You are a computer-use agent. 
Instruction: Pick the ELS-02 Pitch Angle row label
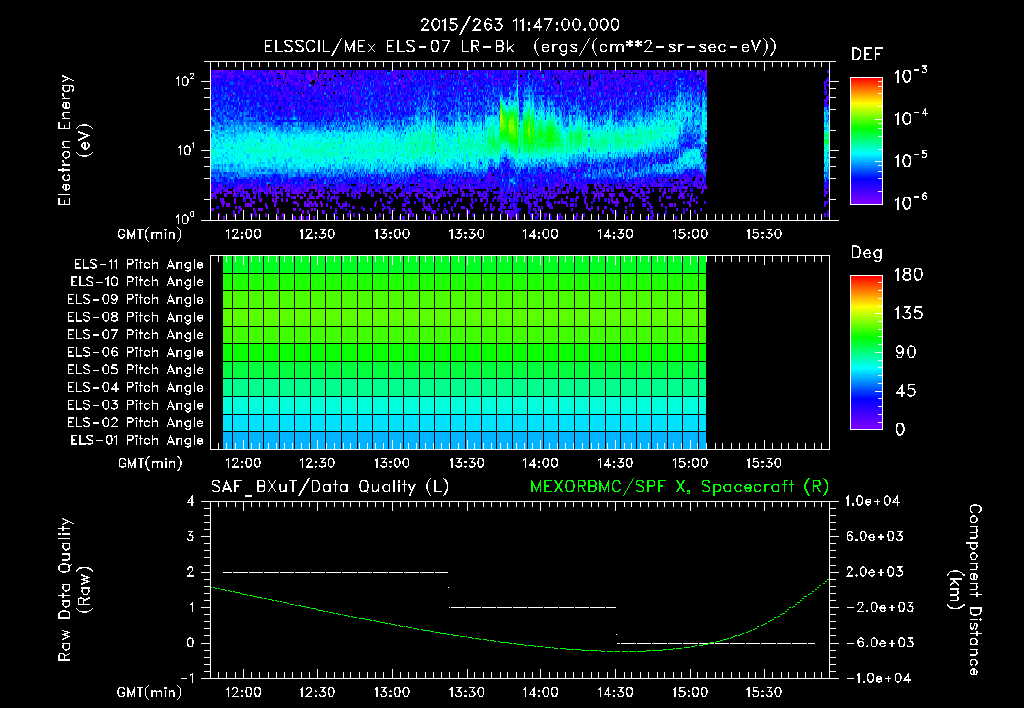point(135,423)
